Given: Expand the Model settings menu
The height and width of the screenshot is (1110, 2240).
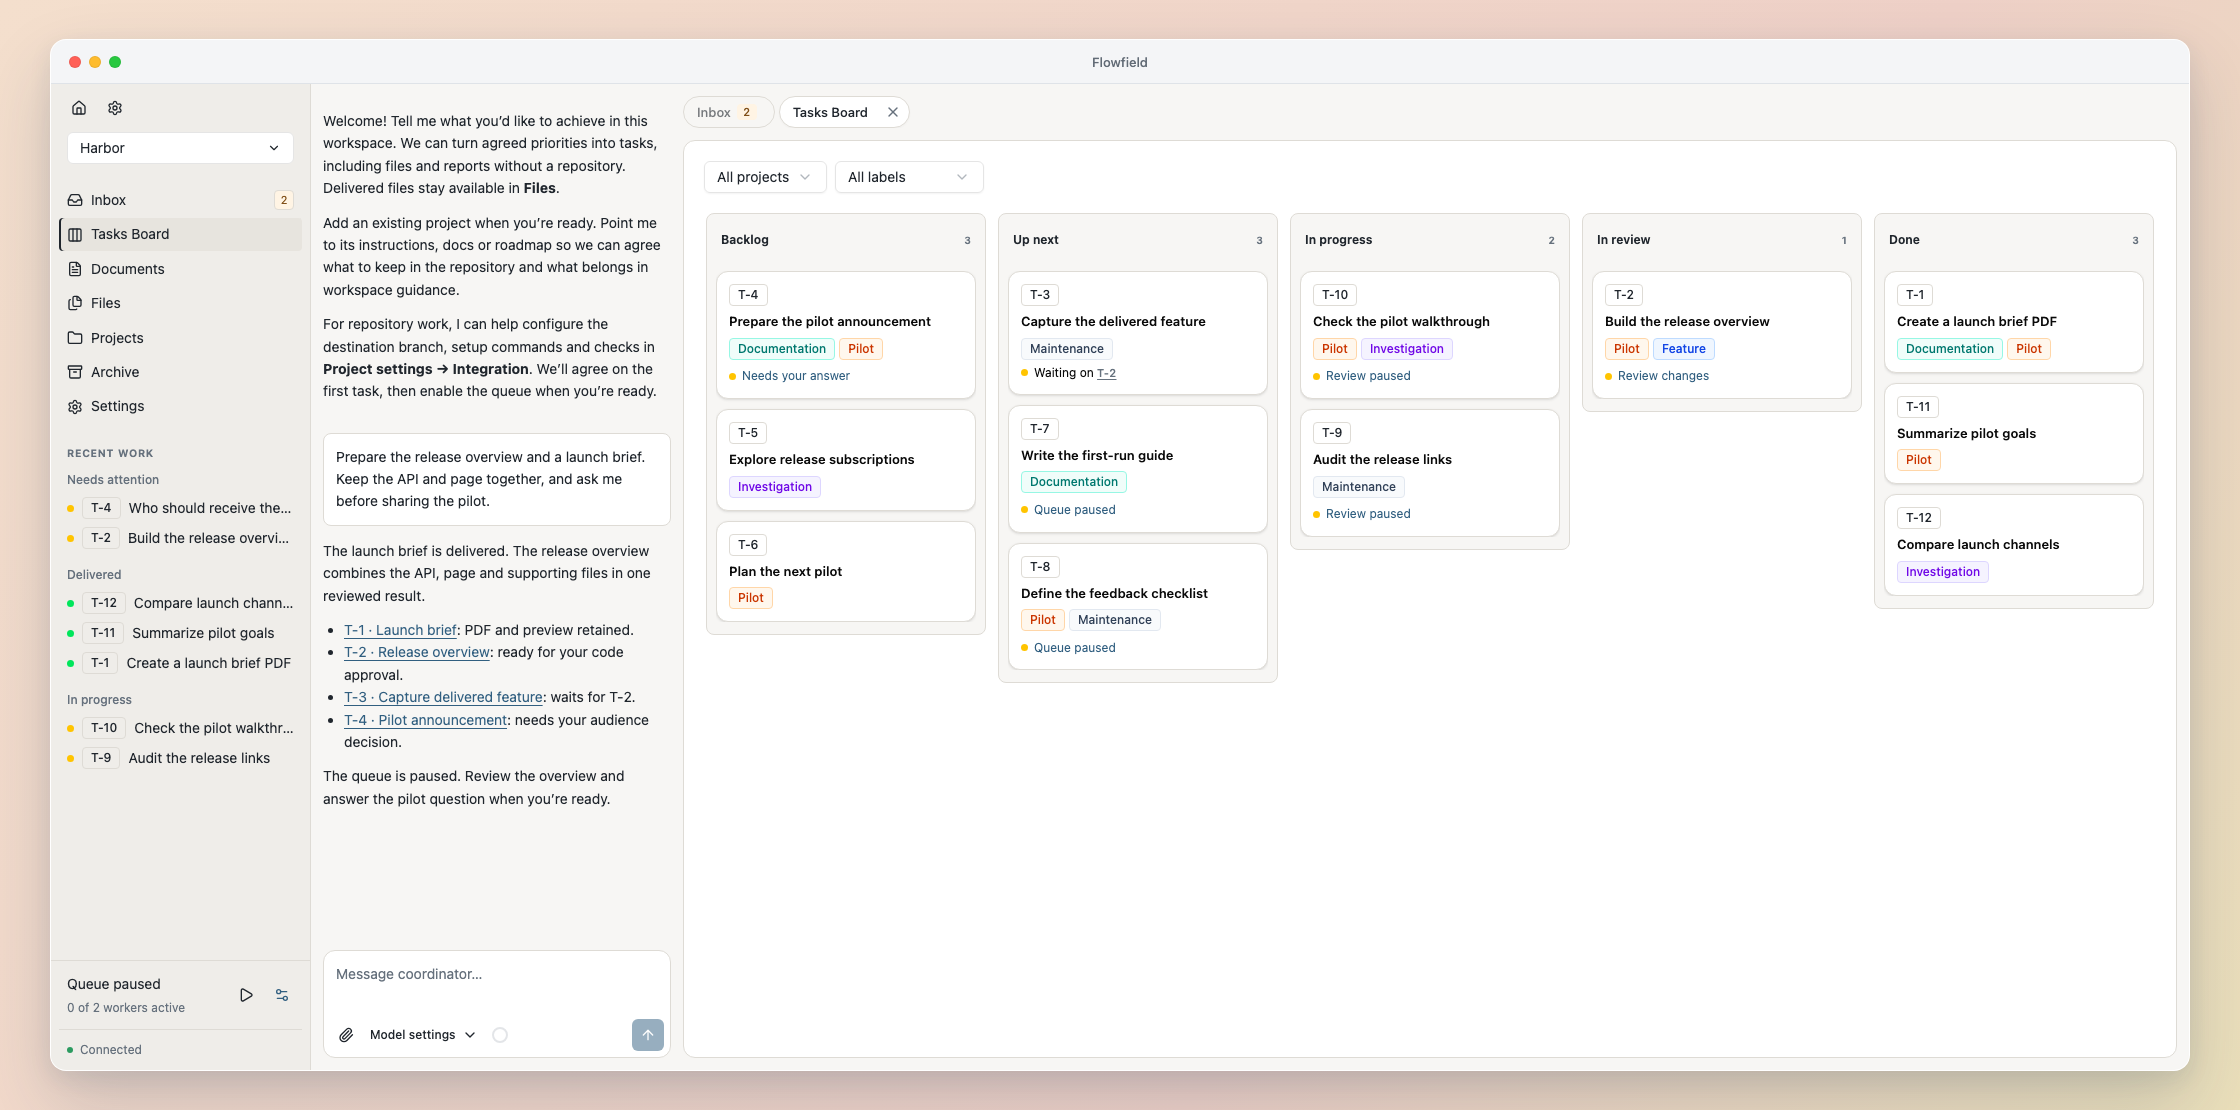Looking at the screenshot, I should 422,1035.
